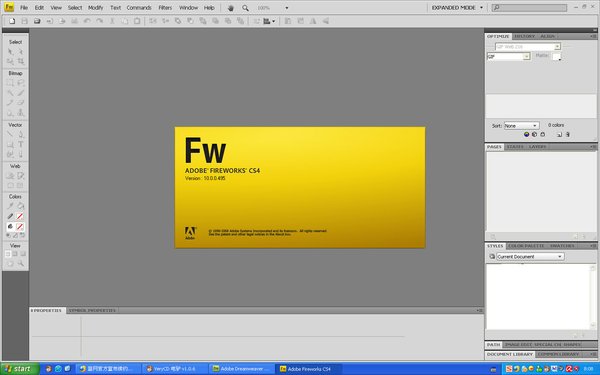This screenshot has width=600, height=375.
Task: Select the Knife tool
Action: 21,154
